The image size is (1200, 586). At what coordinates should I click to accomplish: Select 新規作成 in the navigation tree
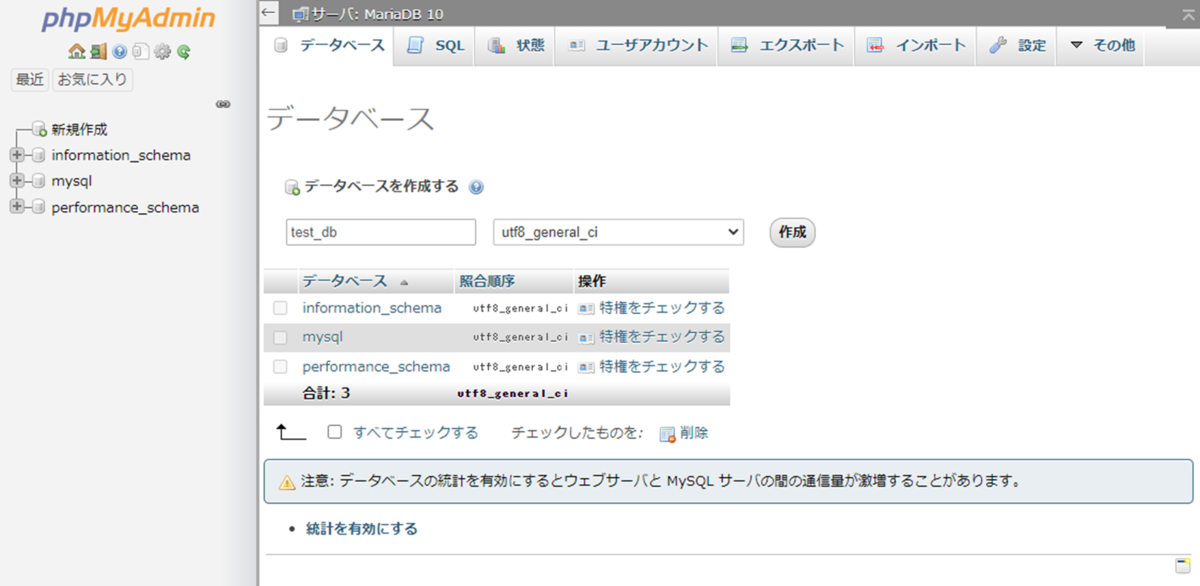coord(80,129)
